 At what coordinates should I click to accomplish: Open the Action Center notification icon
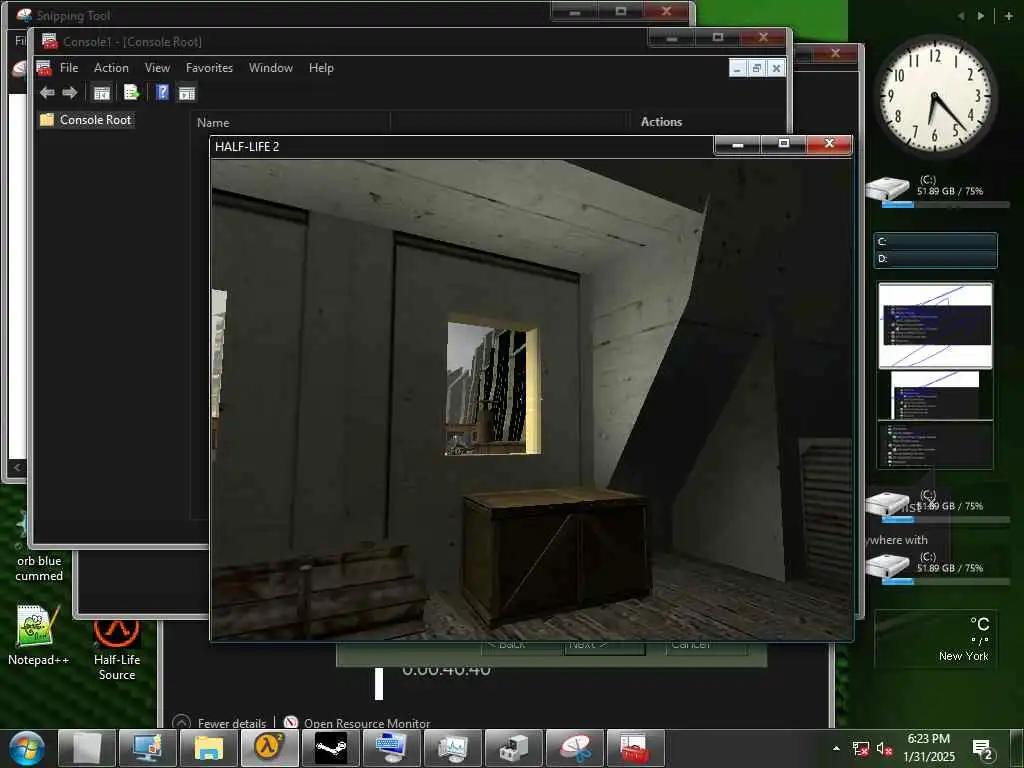[x=983, y=748]
